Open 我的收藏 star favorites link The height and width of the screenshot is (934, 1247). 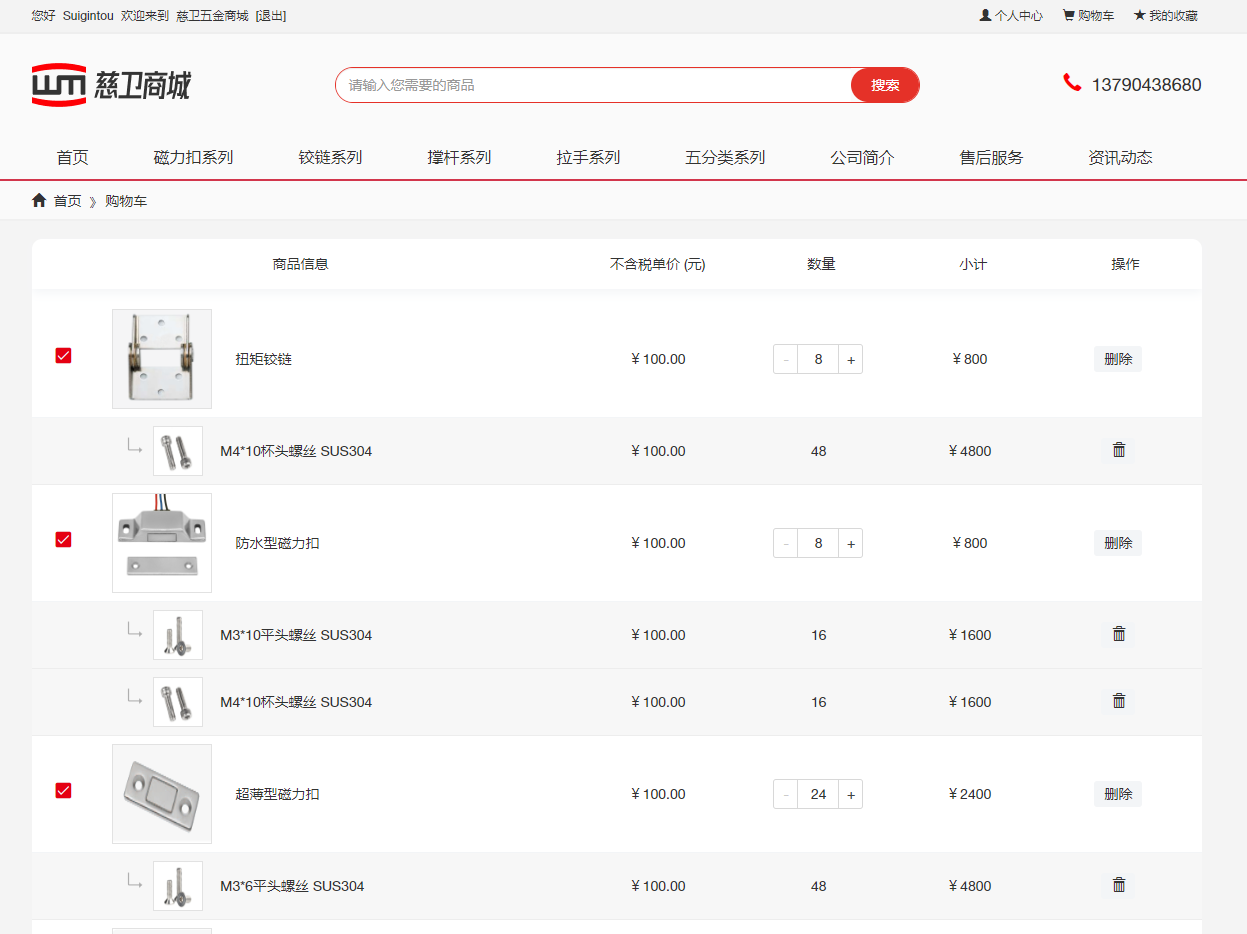[x=1139, y=16]
